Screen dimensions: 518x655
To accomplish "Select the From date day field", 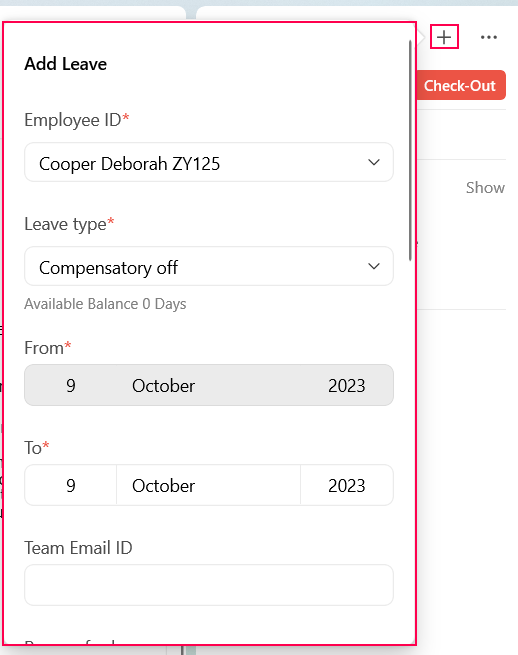I will pos(71,385).
